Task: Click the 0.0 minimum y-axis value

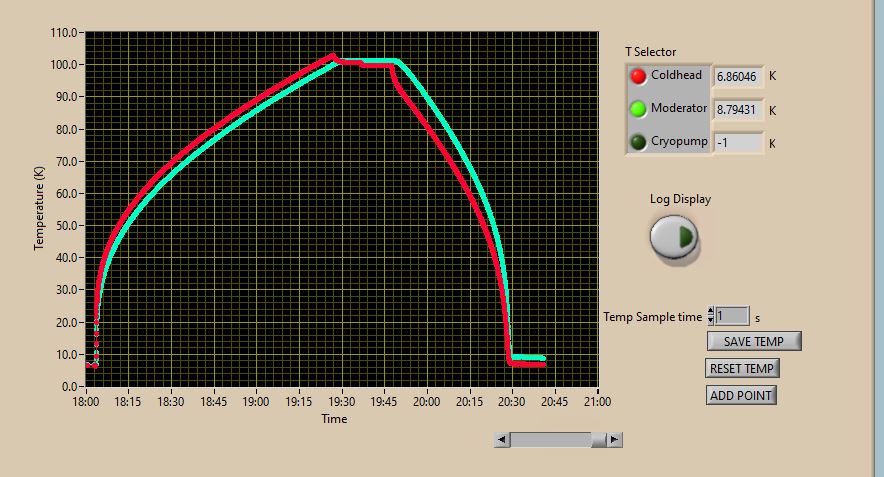Action: point(69,387)
